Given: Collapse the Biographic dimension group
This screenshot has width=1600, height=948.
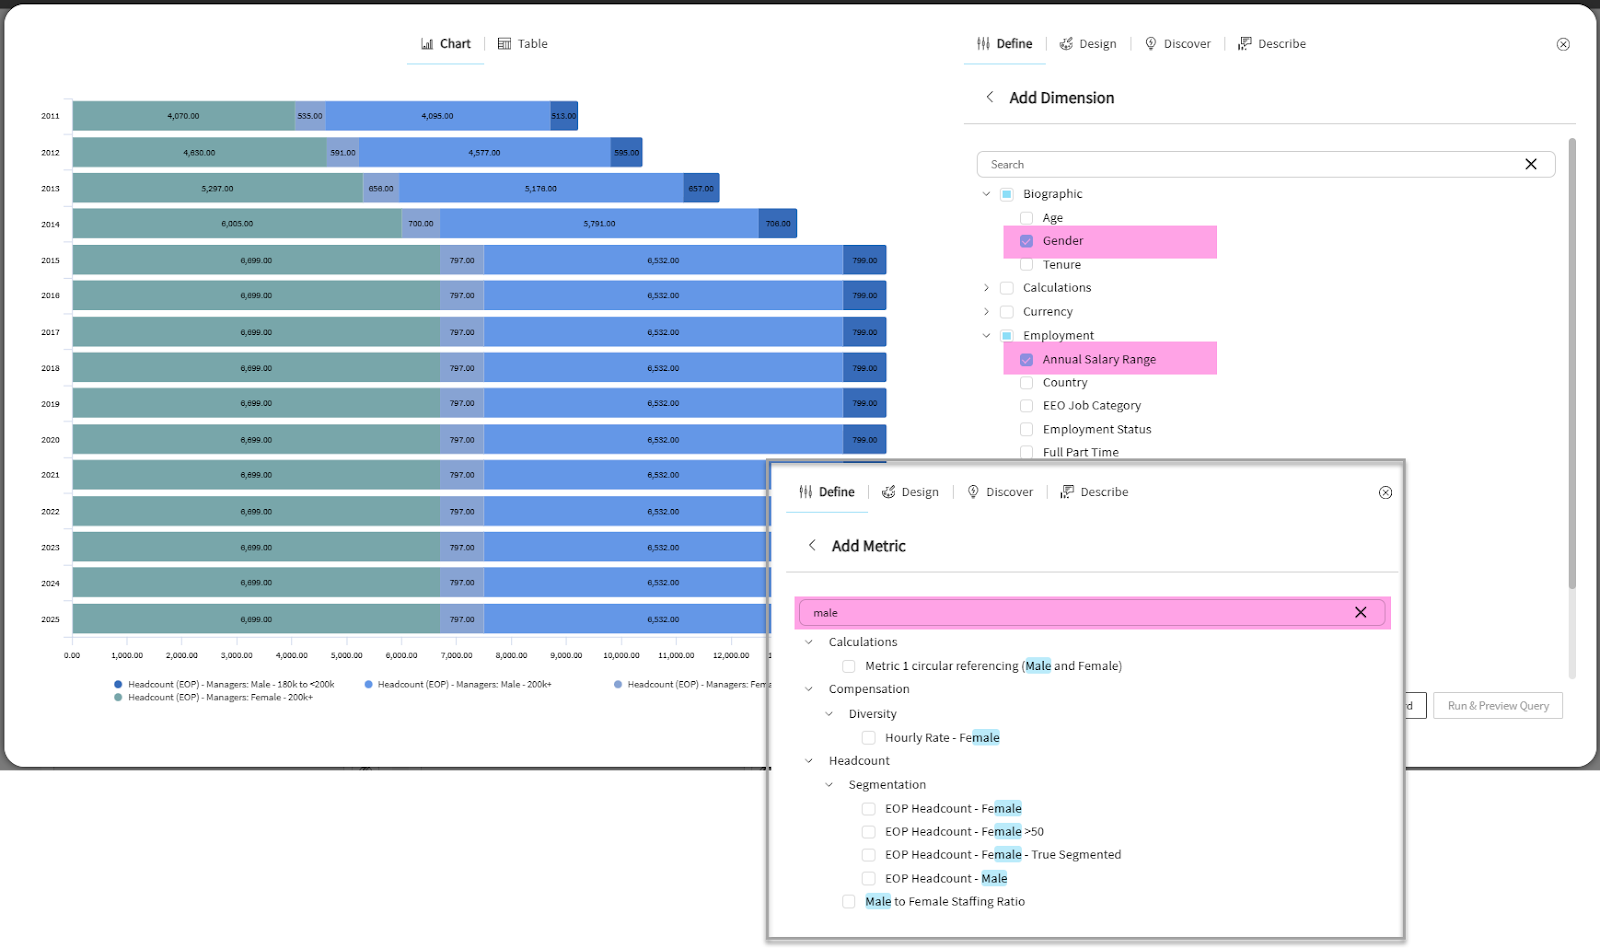Looking at the screenshot, I should [x=986, y=194].
